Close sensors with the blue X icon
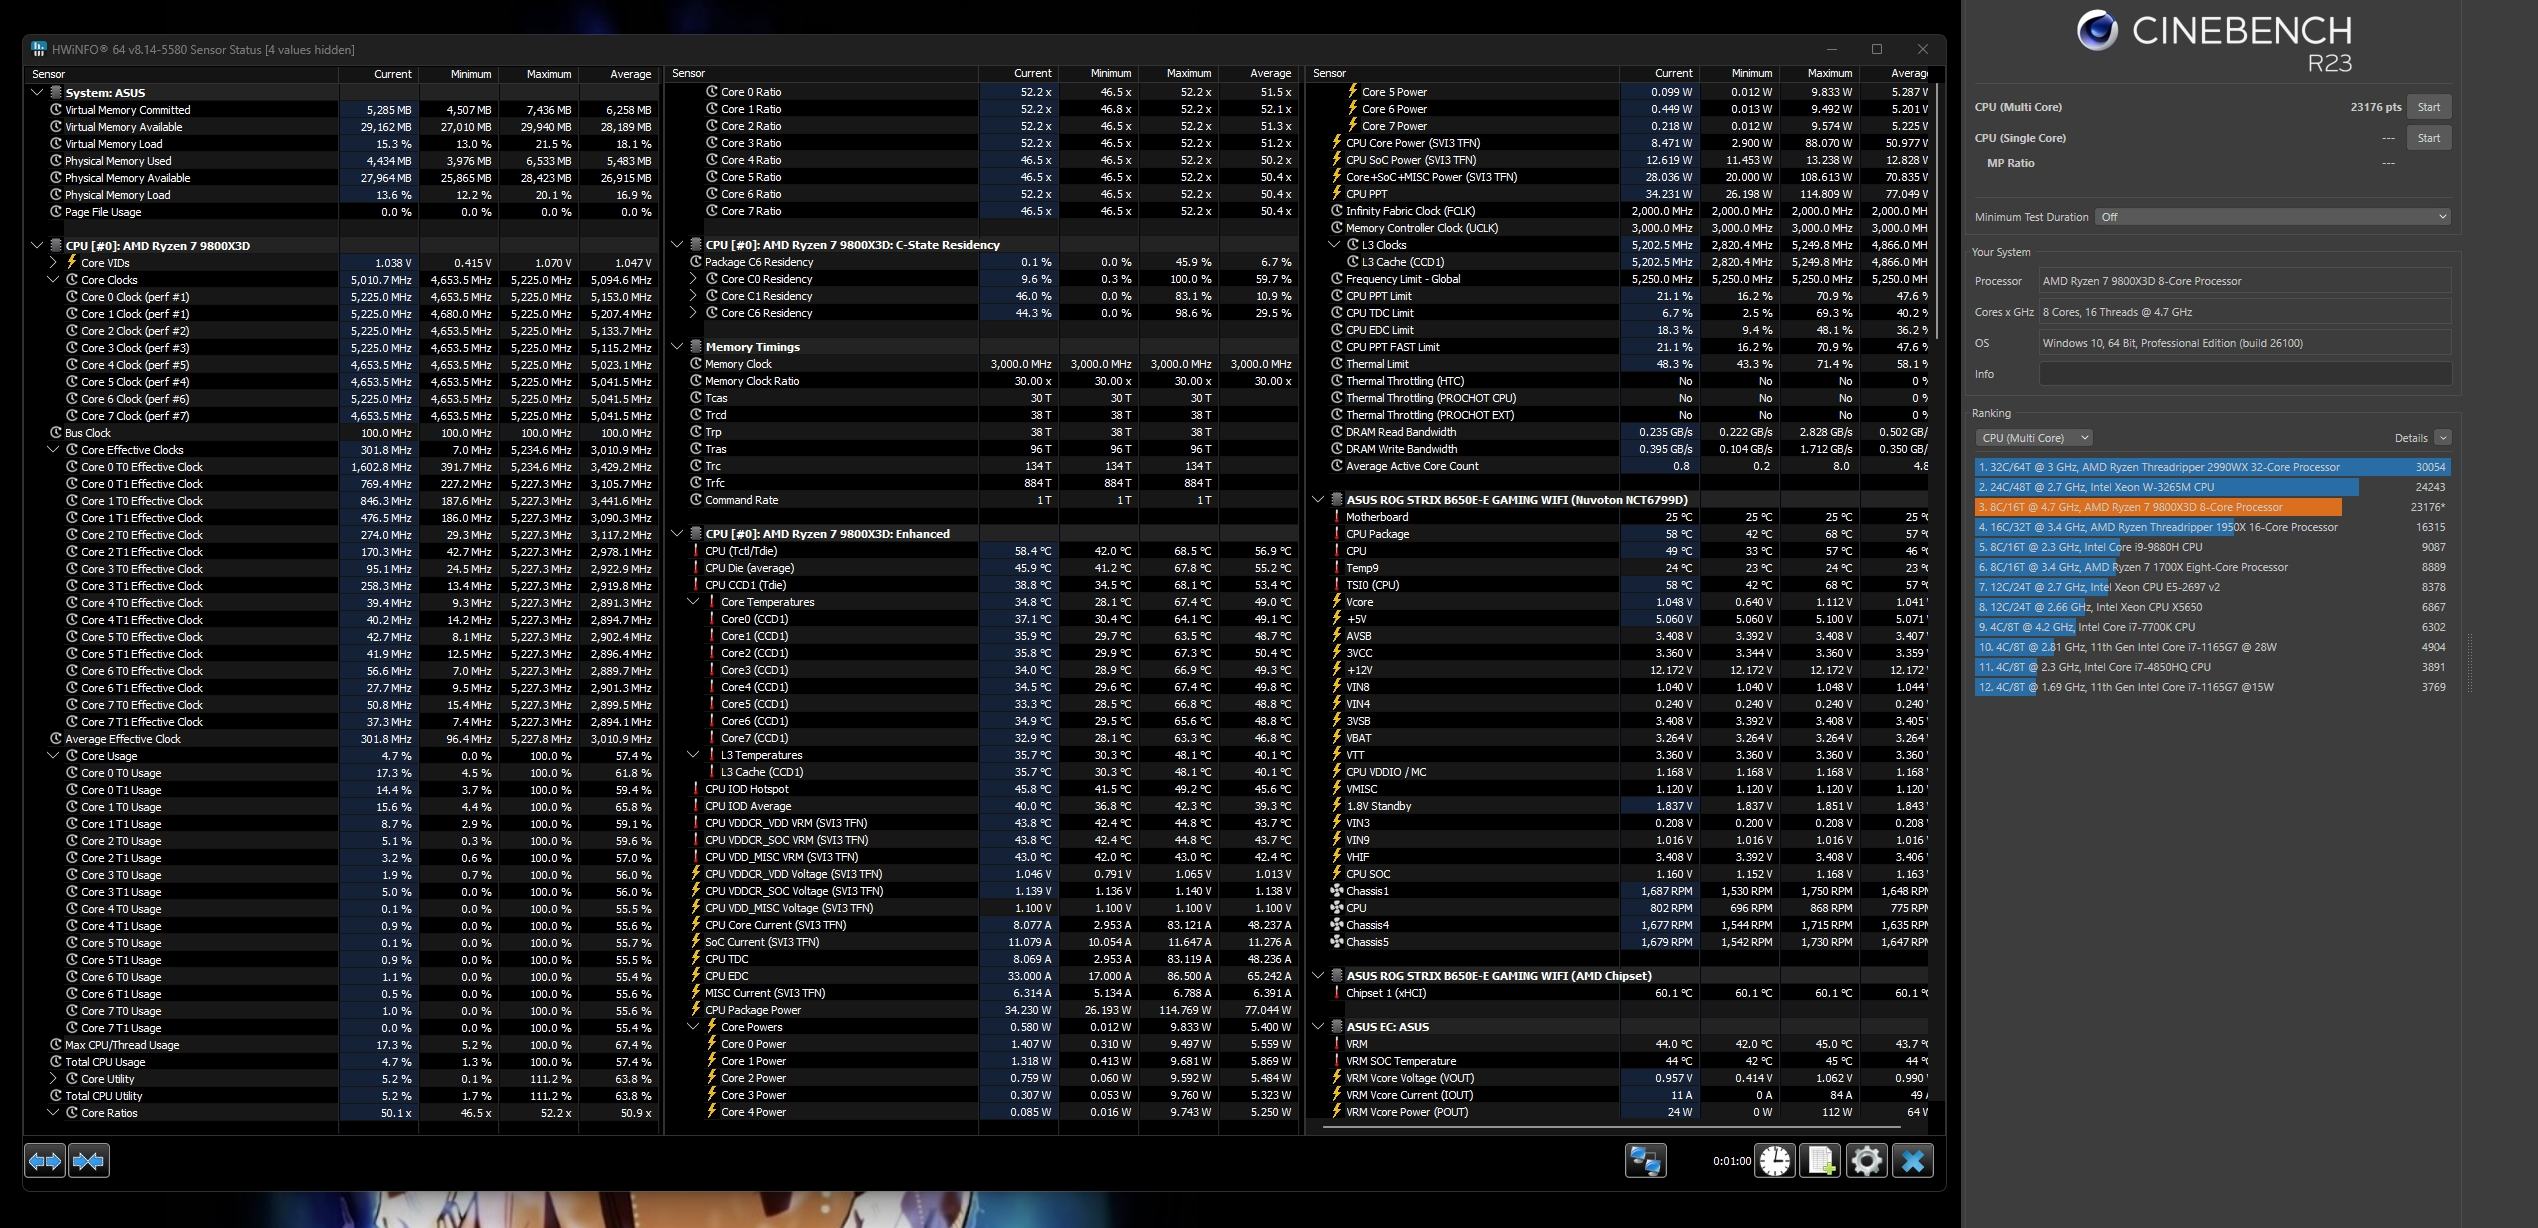2538x1228 pixels. pos(1913,1161)
